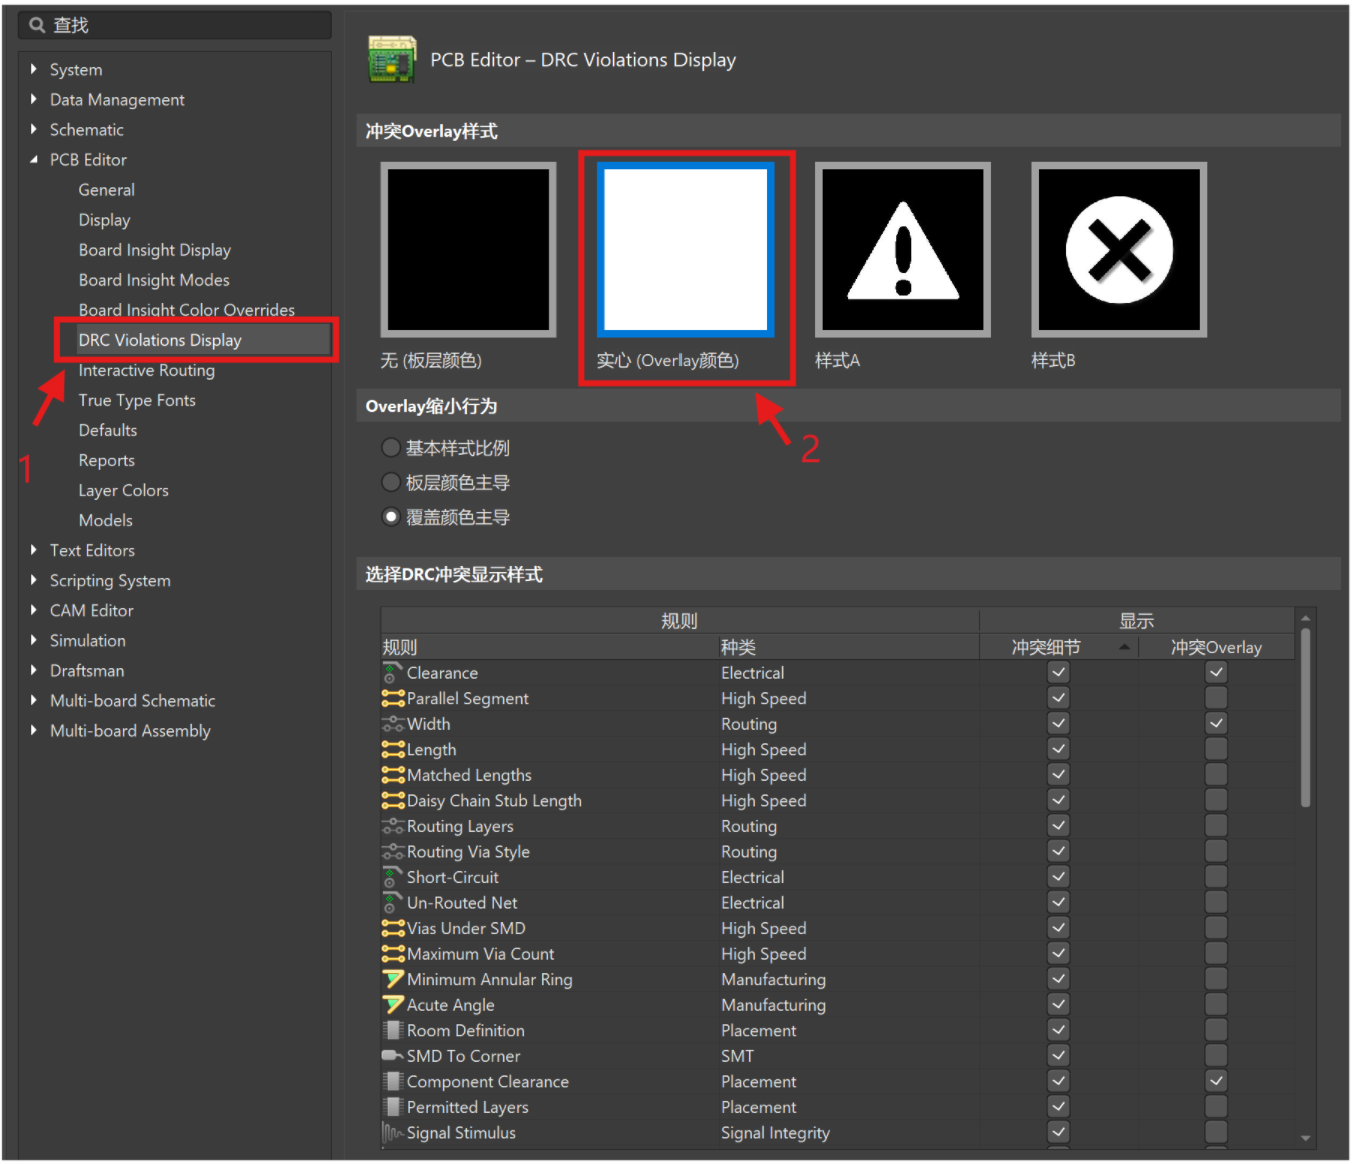This screenshot has width=1354, height=1164.
Task: Click the search magnifier icon
Action: pos(38,25)
